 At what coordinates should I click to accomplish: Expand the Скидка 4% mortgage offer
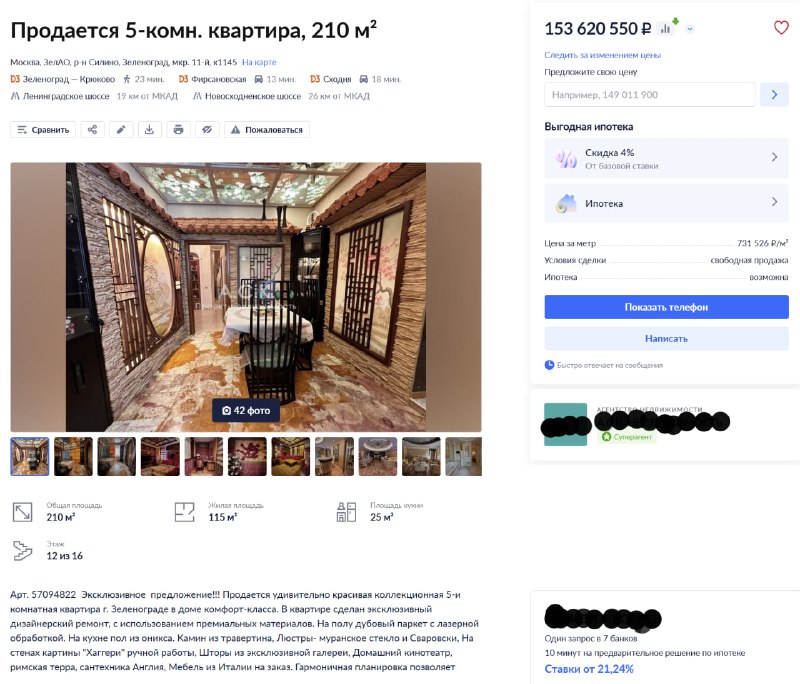click(666, 159)
